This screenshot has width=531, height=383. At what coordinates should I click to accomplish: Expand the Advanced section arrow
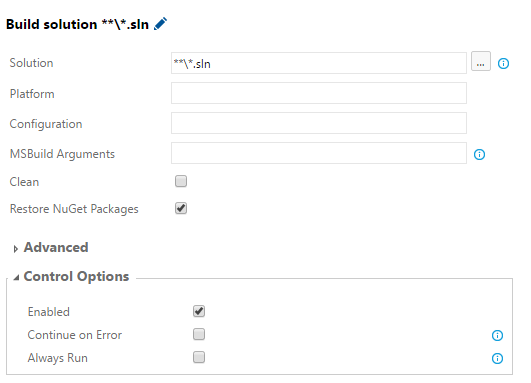pos(15,249)
